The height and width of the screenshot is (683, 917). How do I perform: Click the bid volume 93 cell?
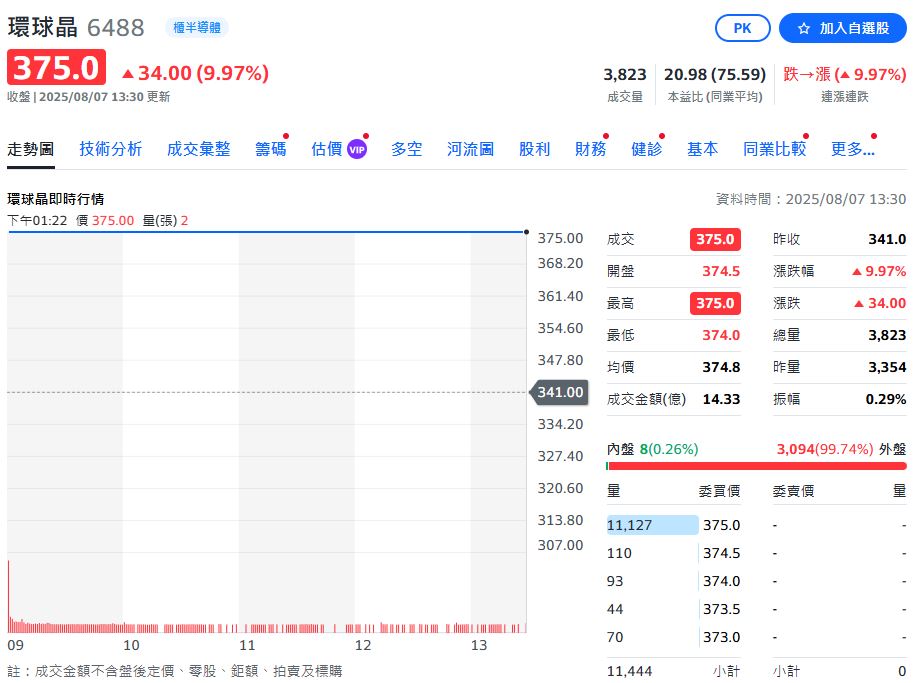coord(615,581)
